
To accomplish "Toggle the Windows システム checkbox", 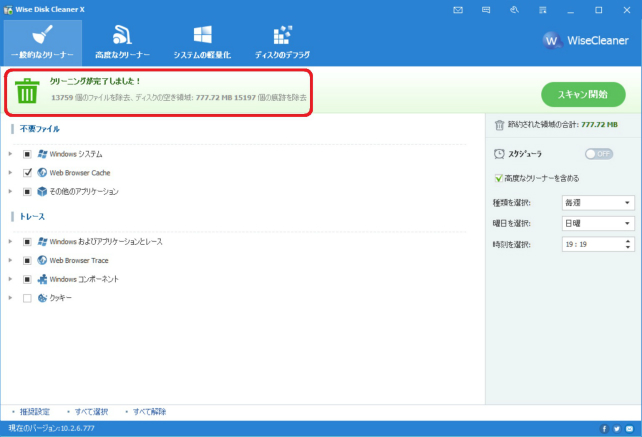I will point(27,154).
